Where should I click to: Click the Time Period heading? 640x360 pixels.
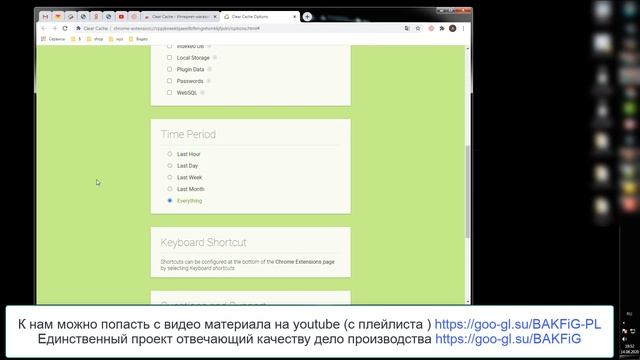tap(188, 134)
